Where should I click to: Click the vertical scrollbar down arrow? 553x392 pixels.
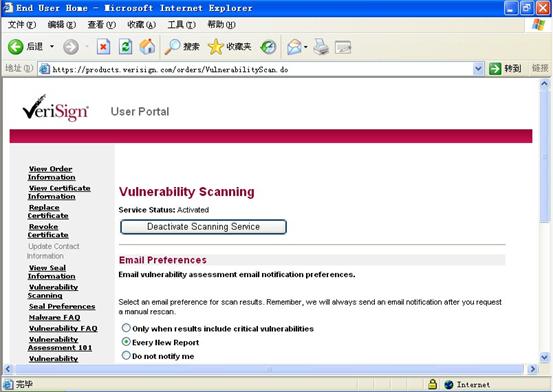(x=544, y=357)
